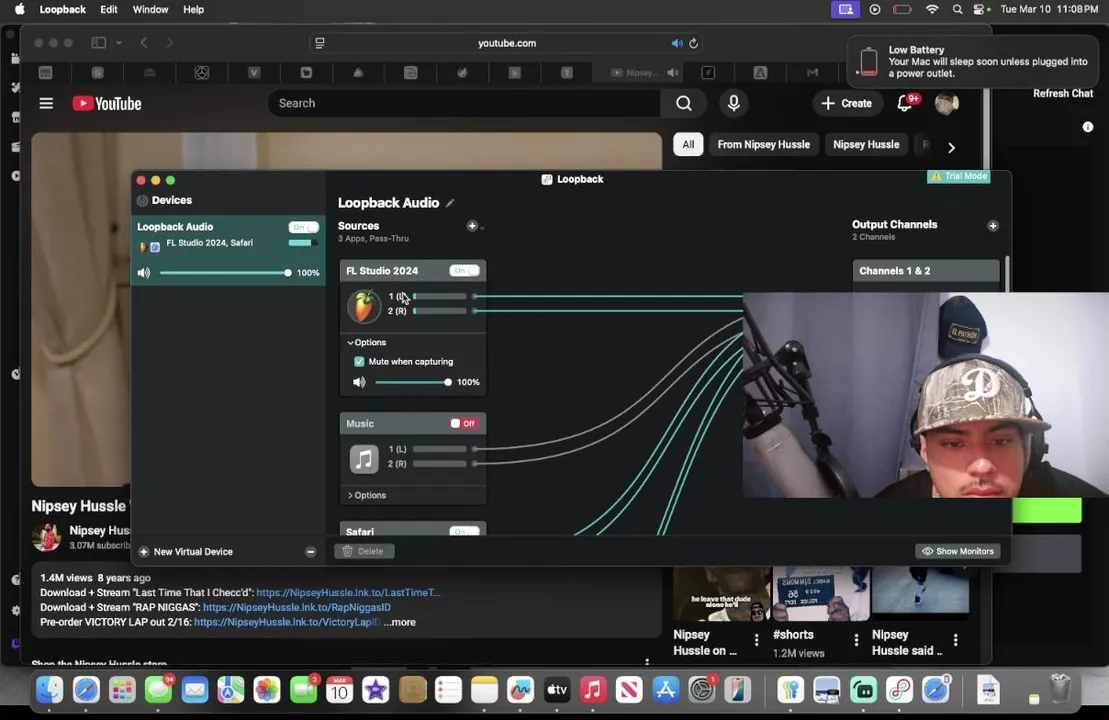Open the Apple menu
The width and height of the screenshot is (1109, 720).
tap(19, 9)
